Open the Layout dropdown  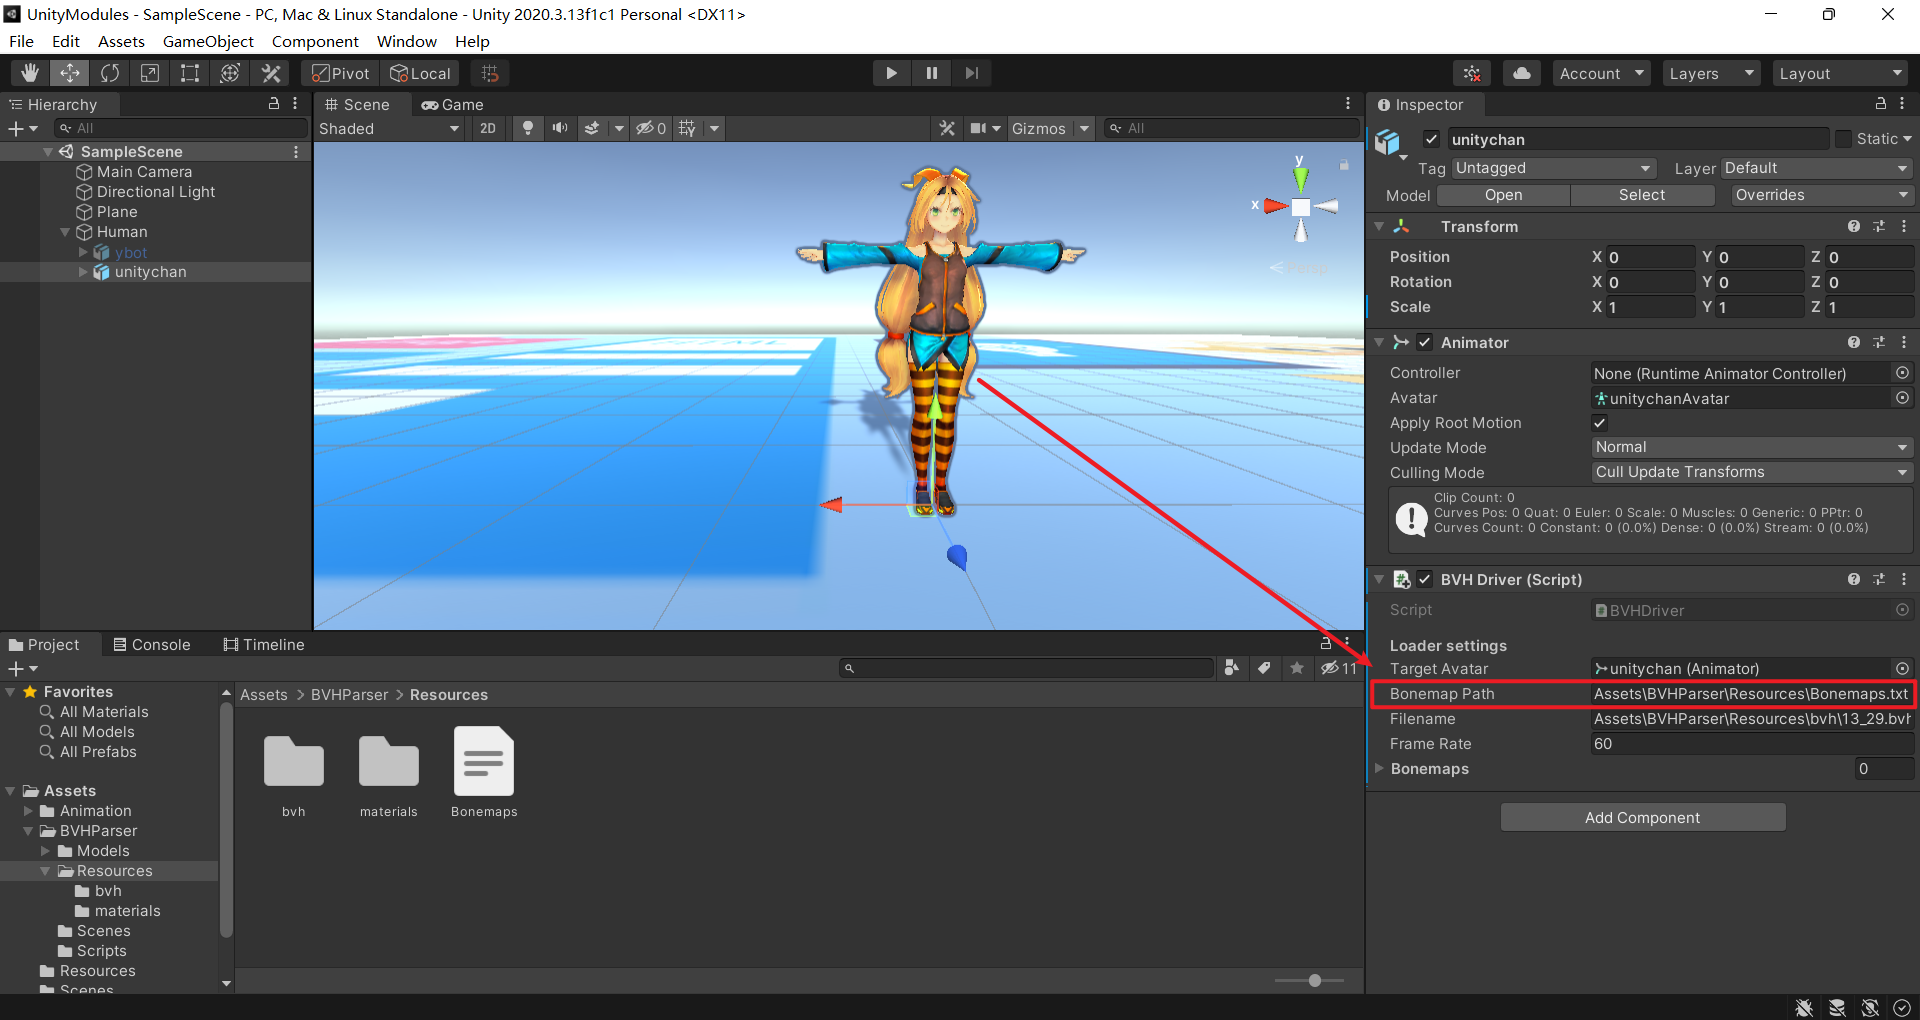(1840, 73)
